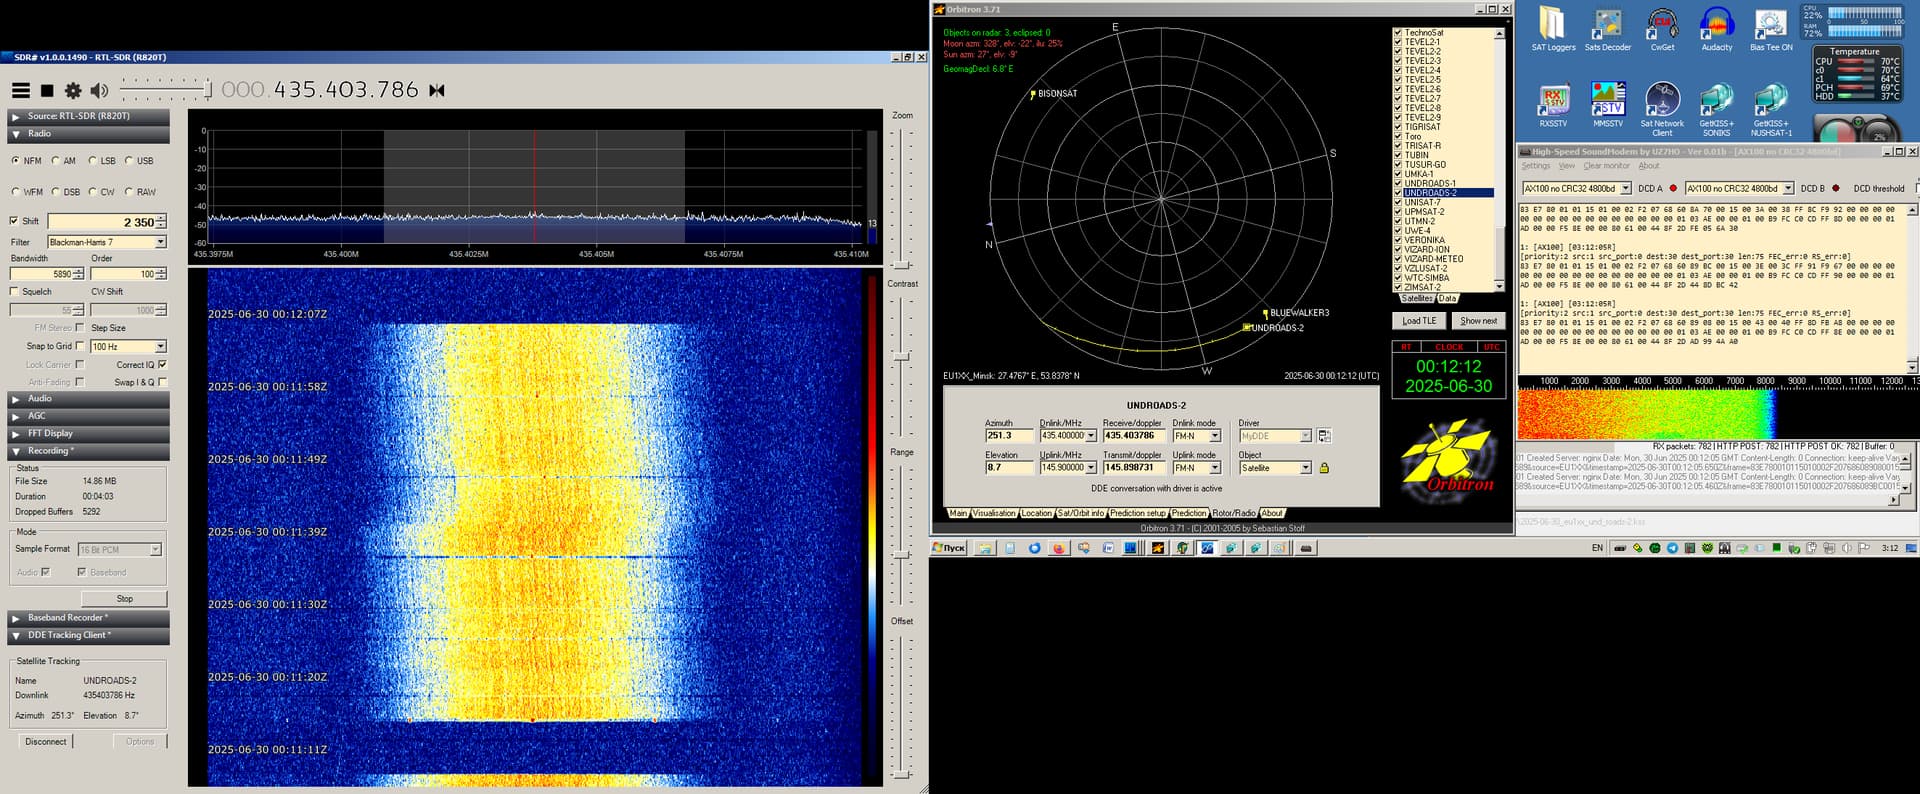The height and width of the screenshot is (794, 1920).
Task: Open SoundModem Settings menu
Action: coord(1535,166)
